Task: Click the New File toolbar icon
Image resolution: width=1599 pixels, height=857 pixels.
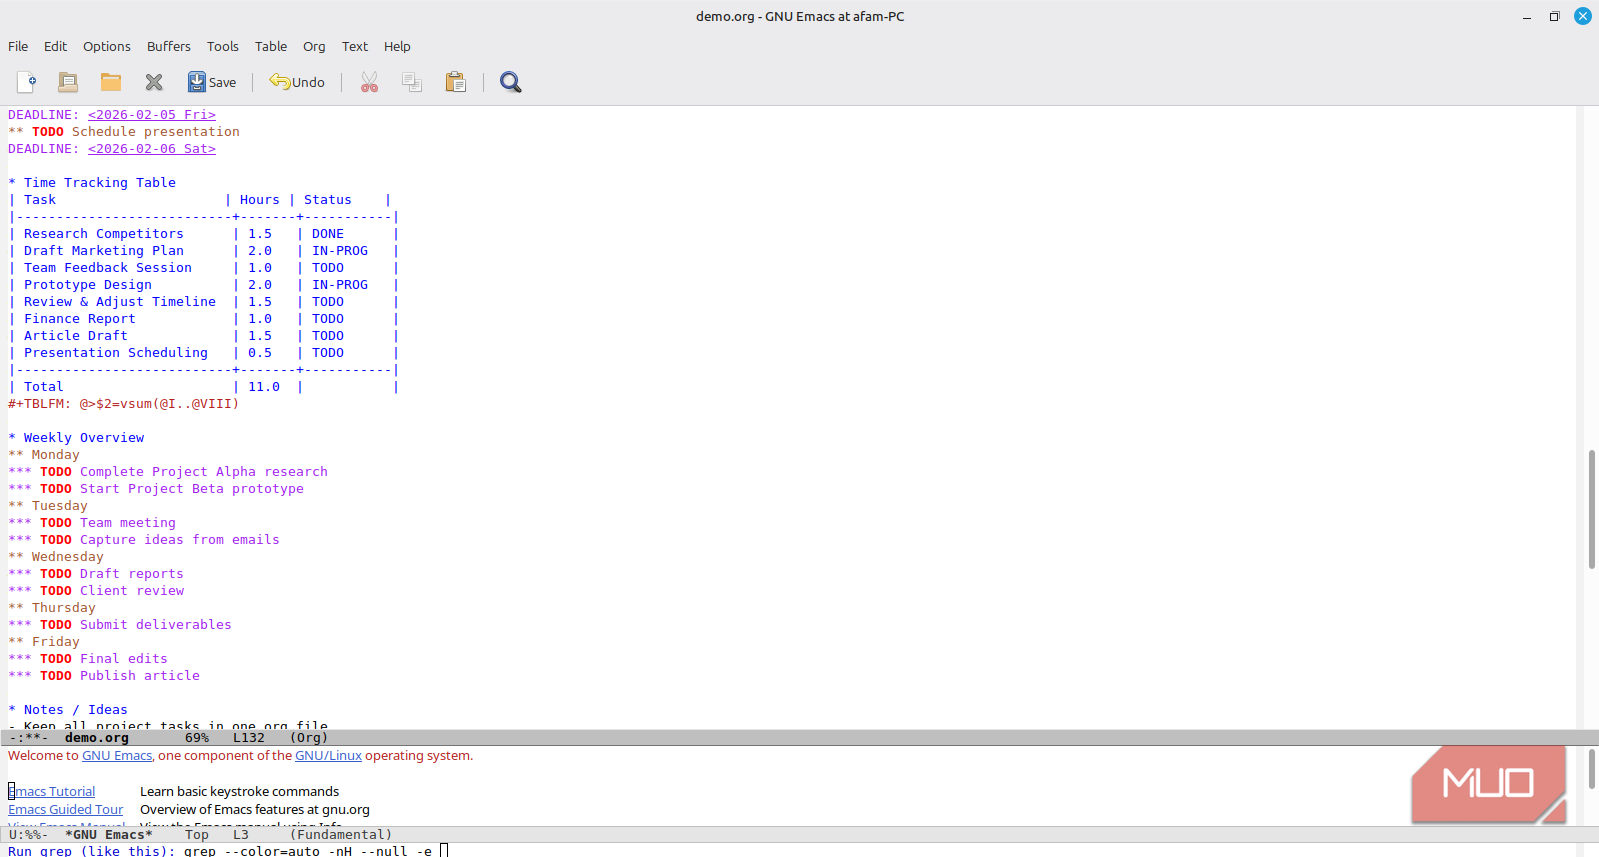Action: 27,82
